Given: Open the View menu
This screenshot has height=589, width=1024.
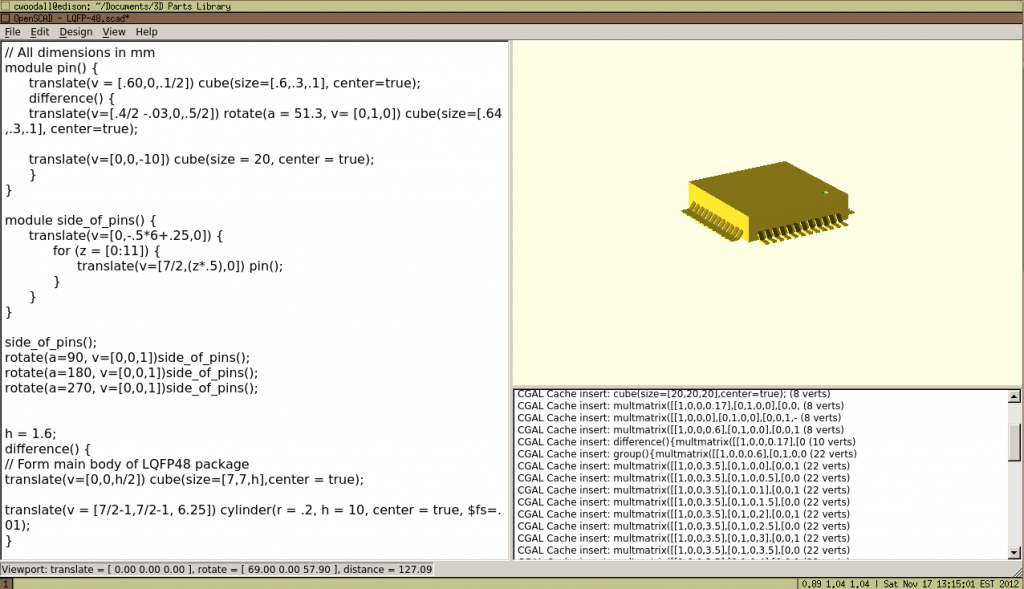Looking at the screenshot, I should pyautogui.click(x=113, y=31).
